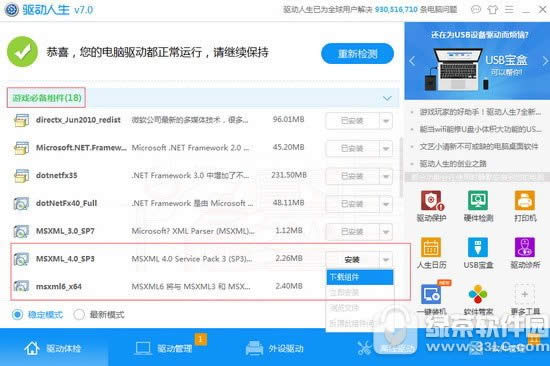Image resolution: width=550 pixels, height=366 pixels.
Task: Open dropdown arrow for directx_Jun2010_redist row
Action: pos(385,121)
